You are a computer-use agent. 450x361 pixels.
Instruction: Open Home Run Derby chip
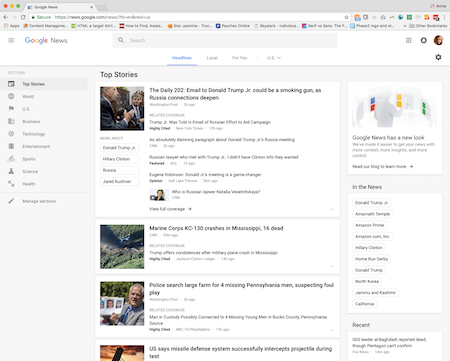click(x=371, y=259)
